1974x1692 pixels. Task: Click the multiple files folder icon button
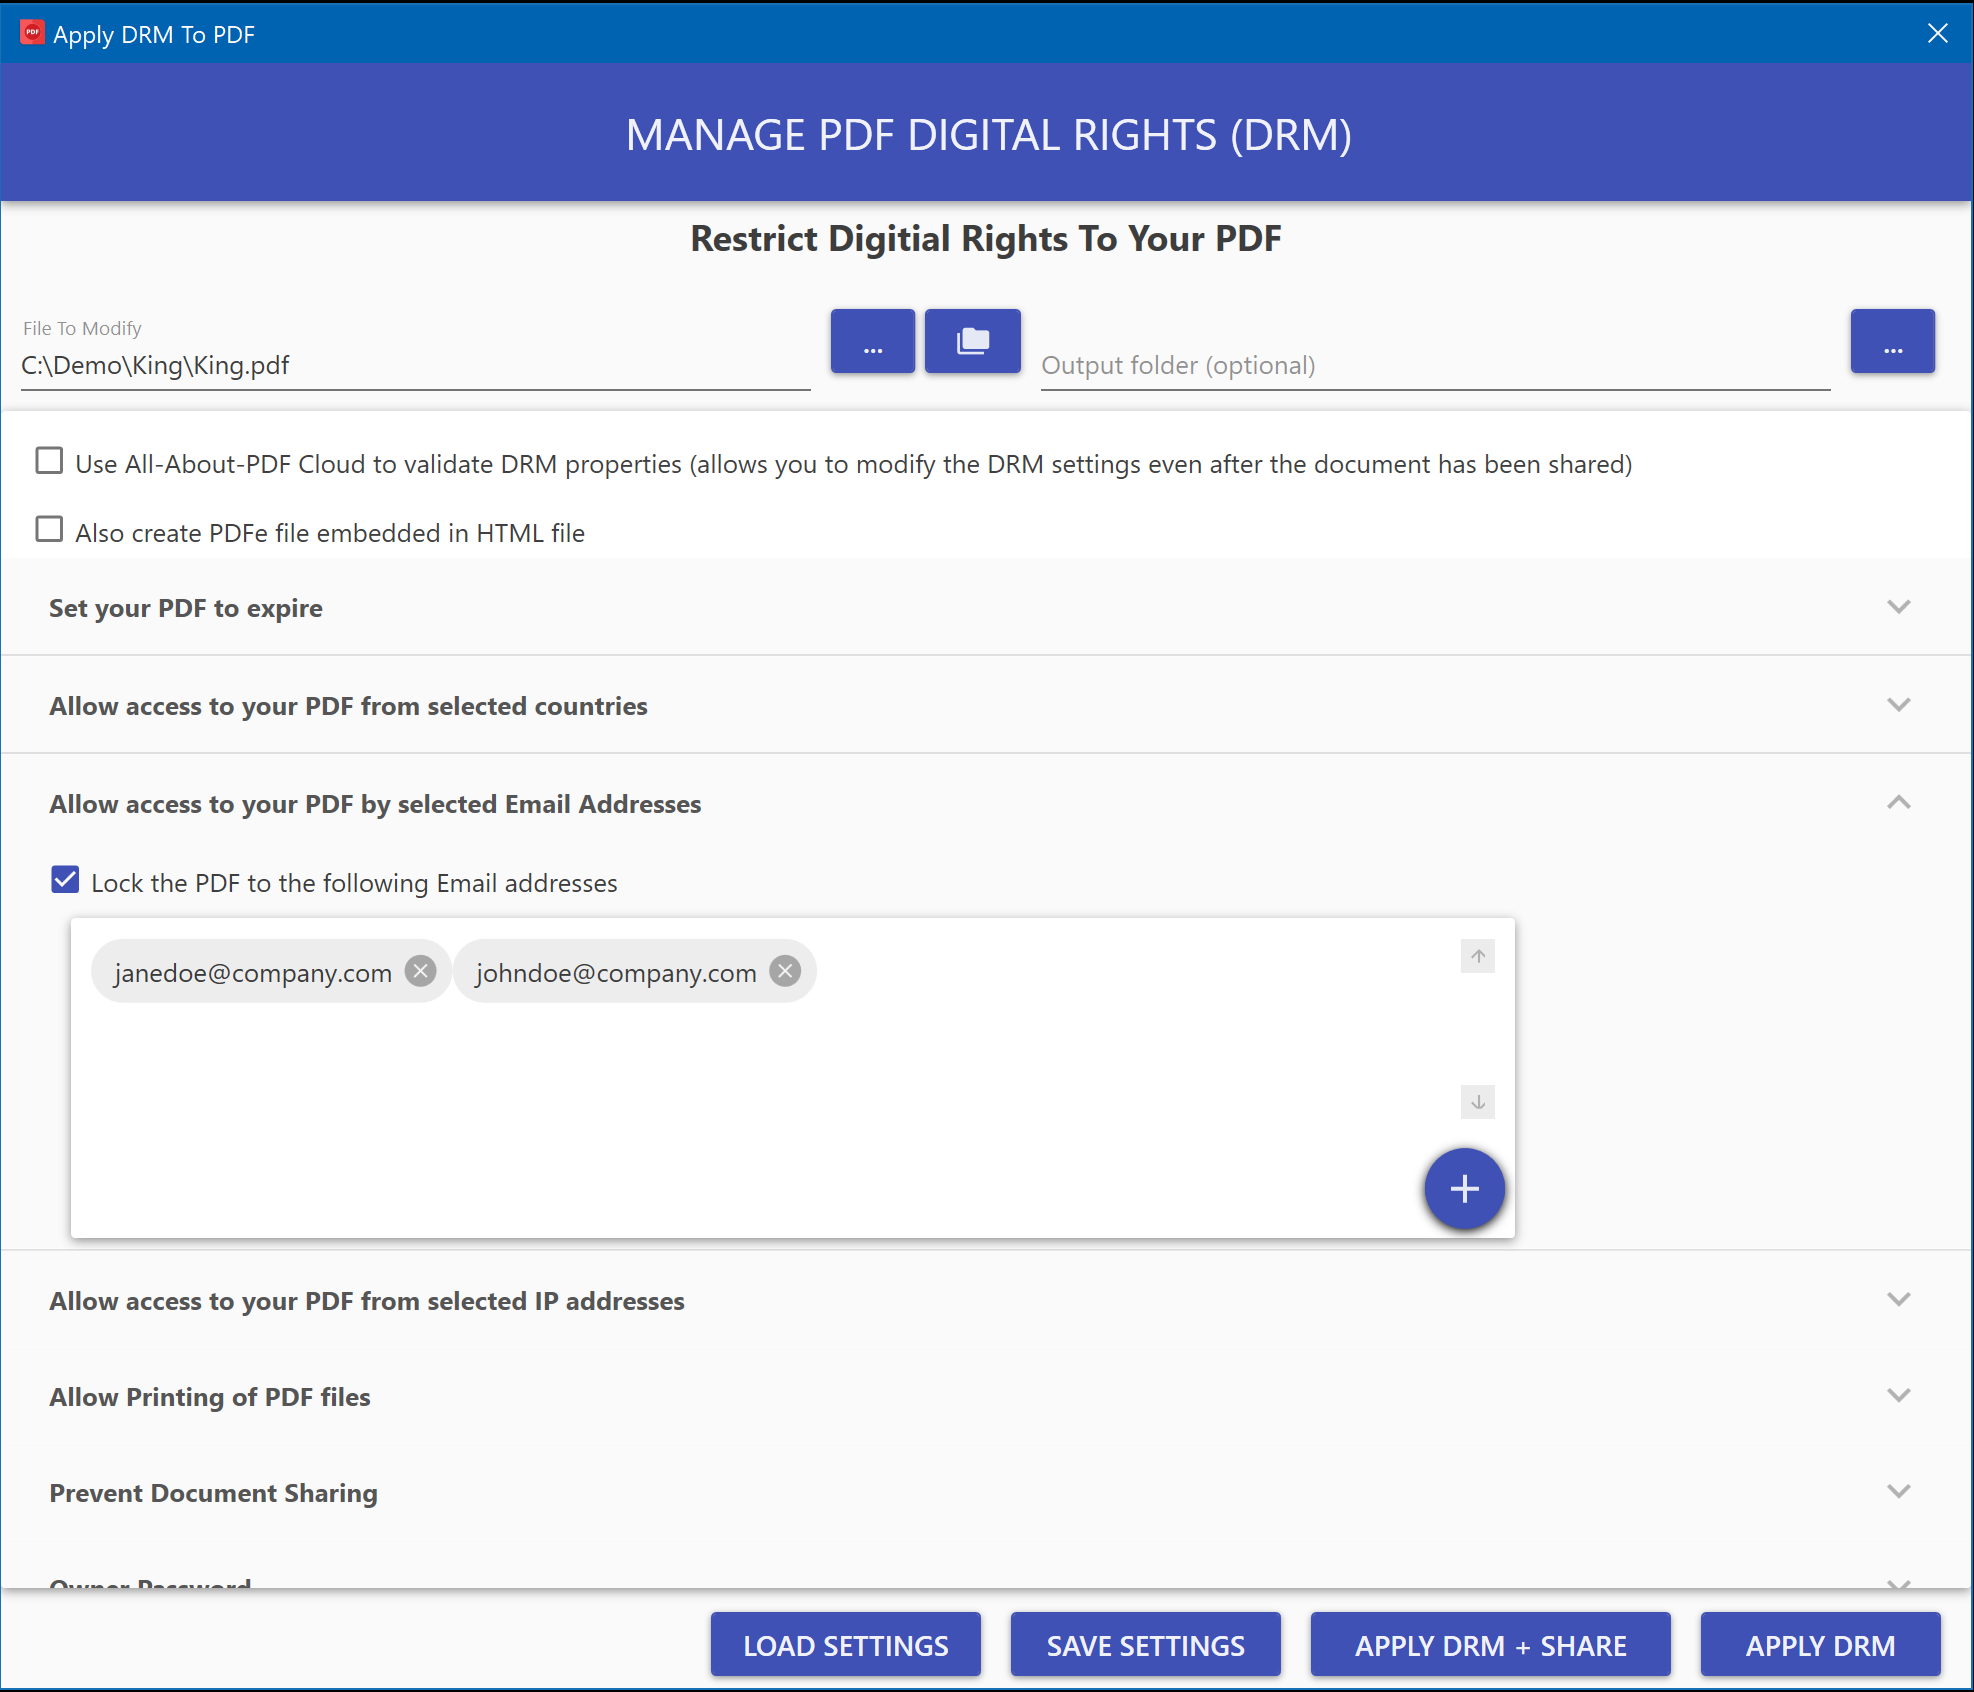click(x=972, y=341)
